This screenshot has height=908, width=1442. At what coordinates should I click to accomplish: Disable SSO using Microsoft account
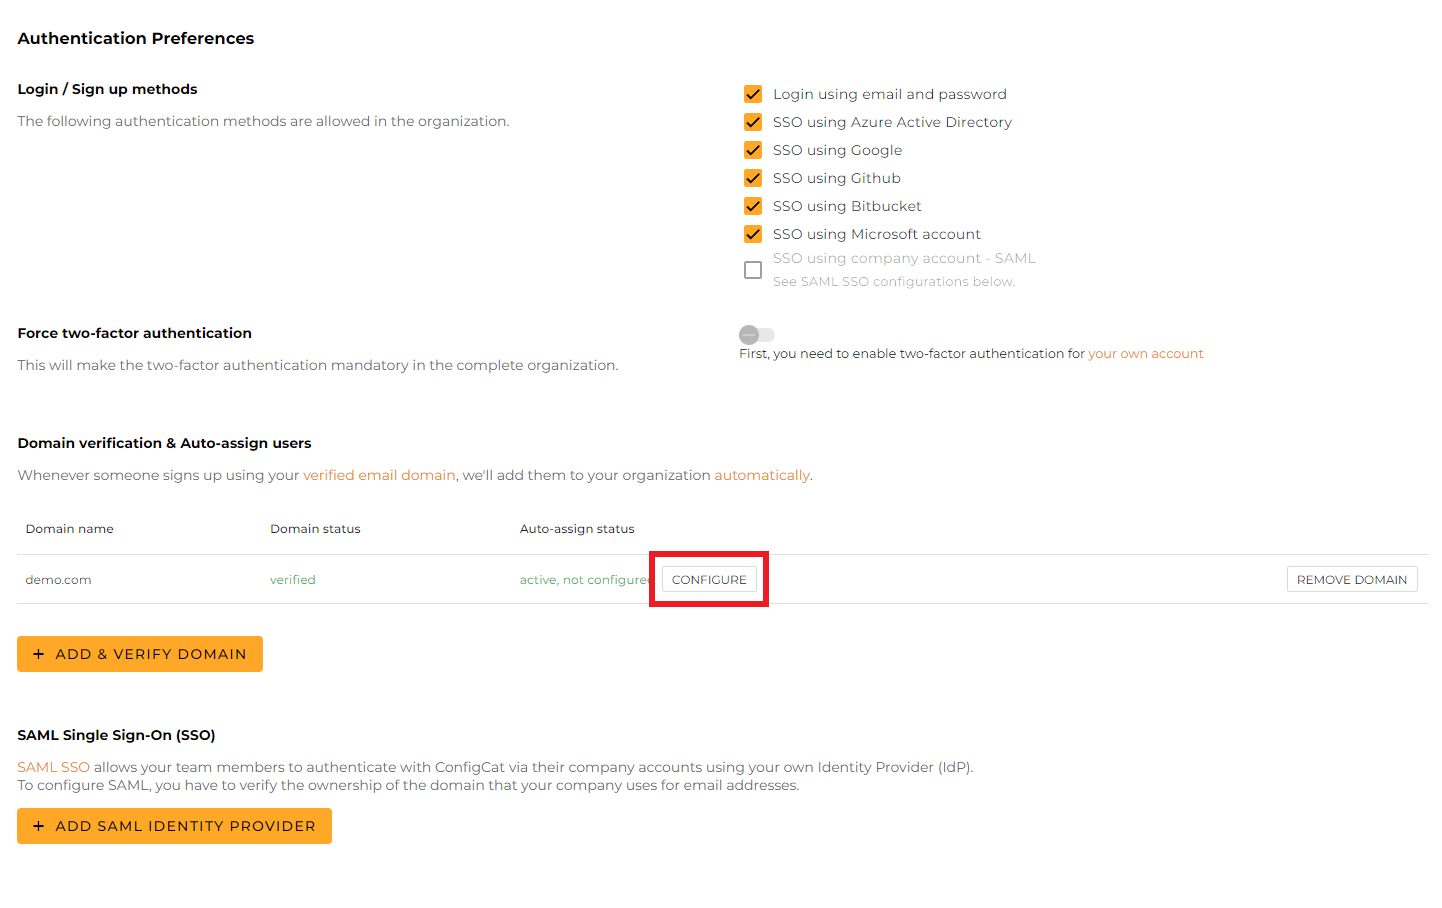pos(753,234)
